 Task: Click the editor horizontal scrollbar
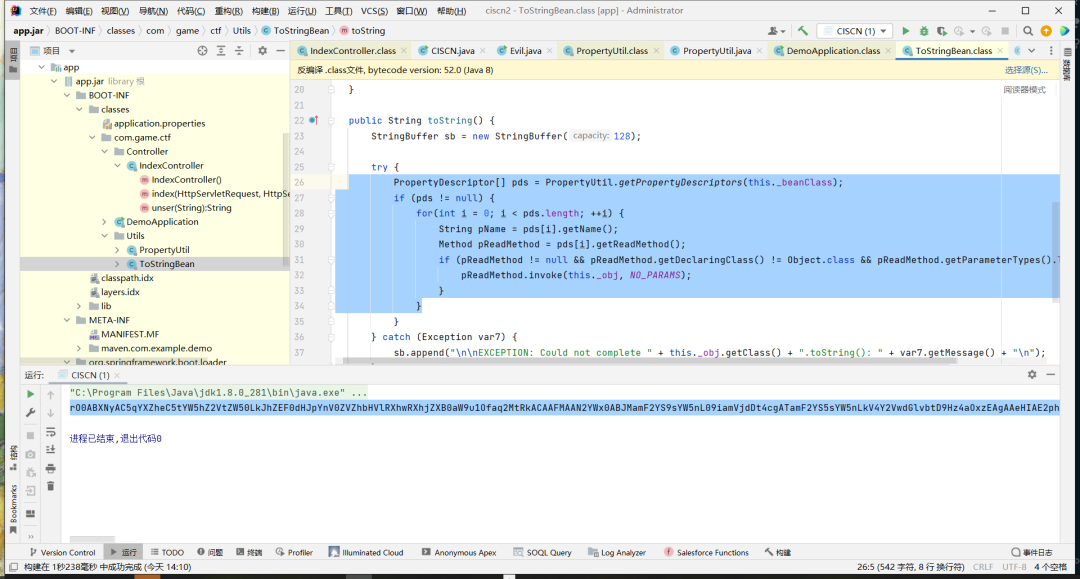tap(649, 361)
